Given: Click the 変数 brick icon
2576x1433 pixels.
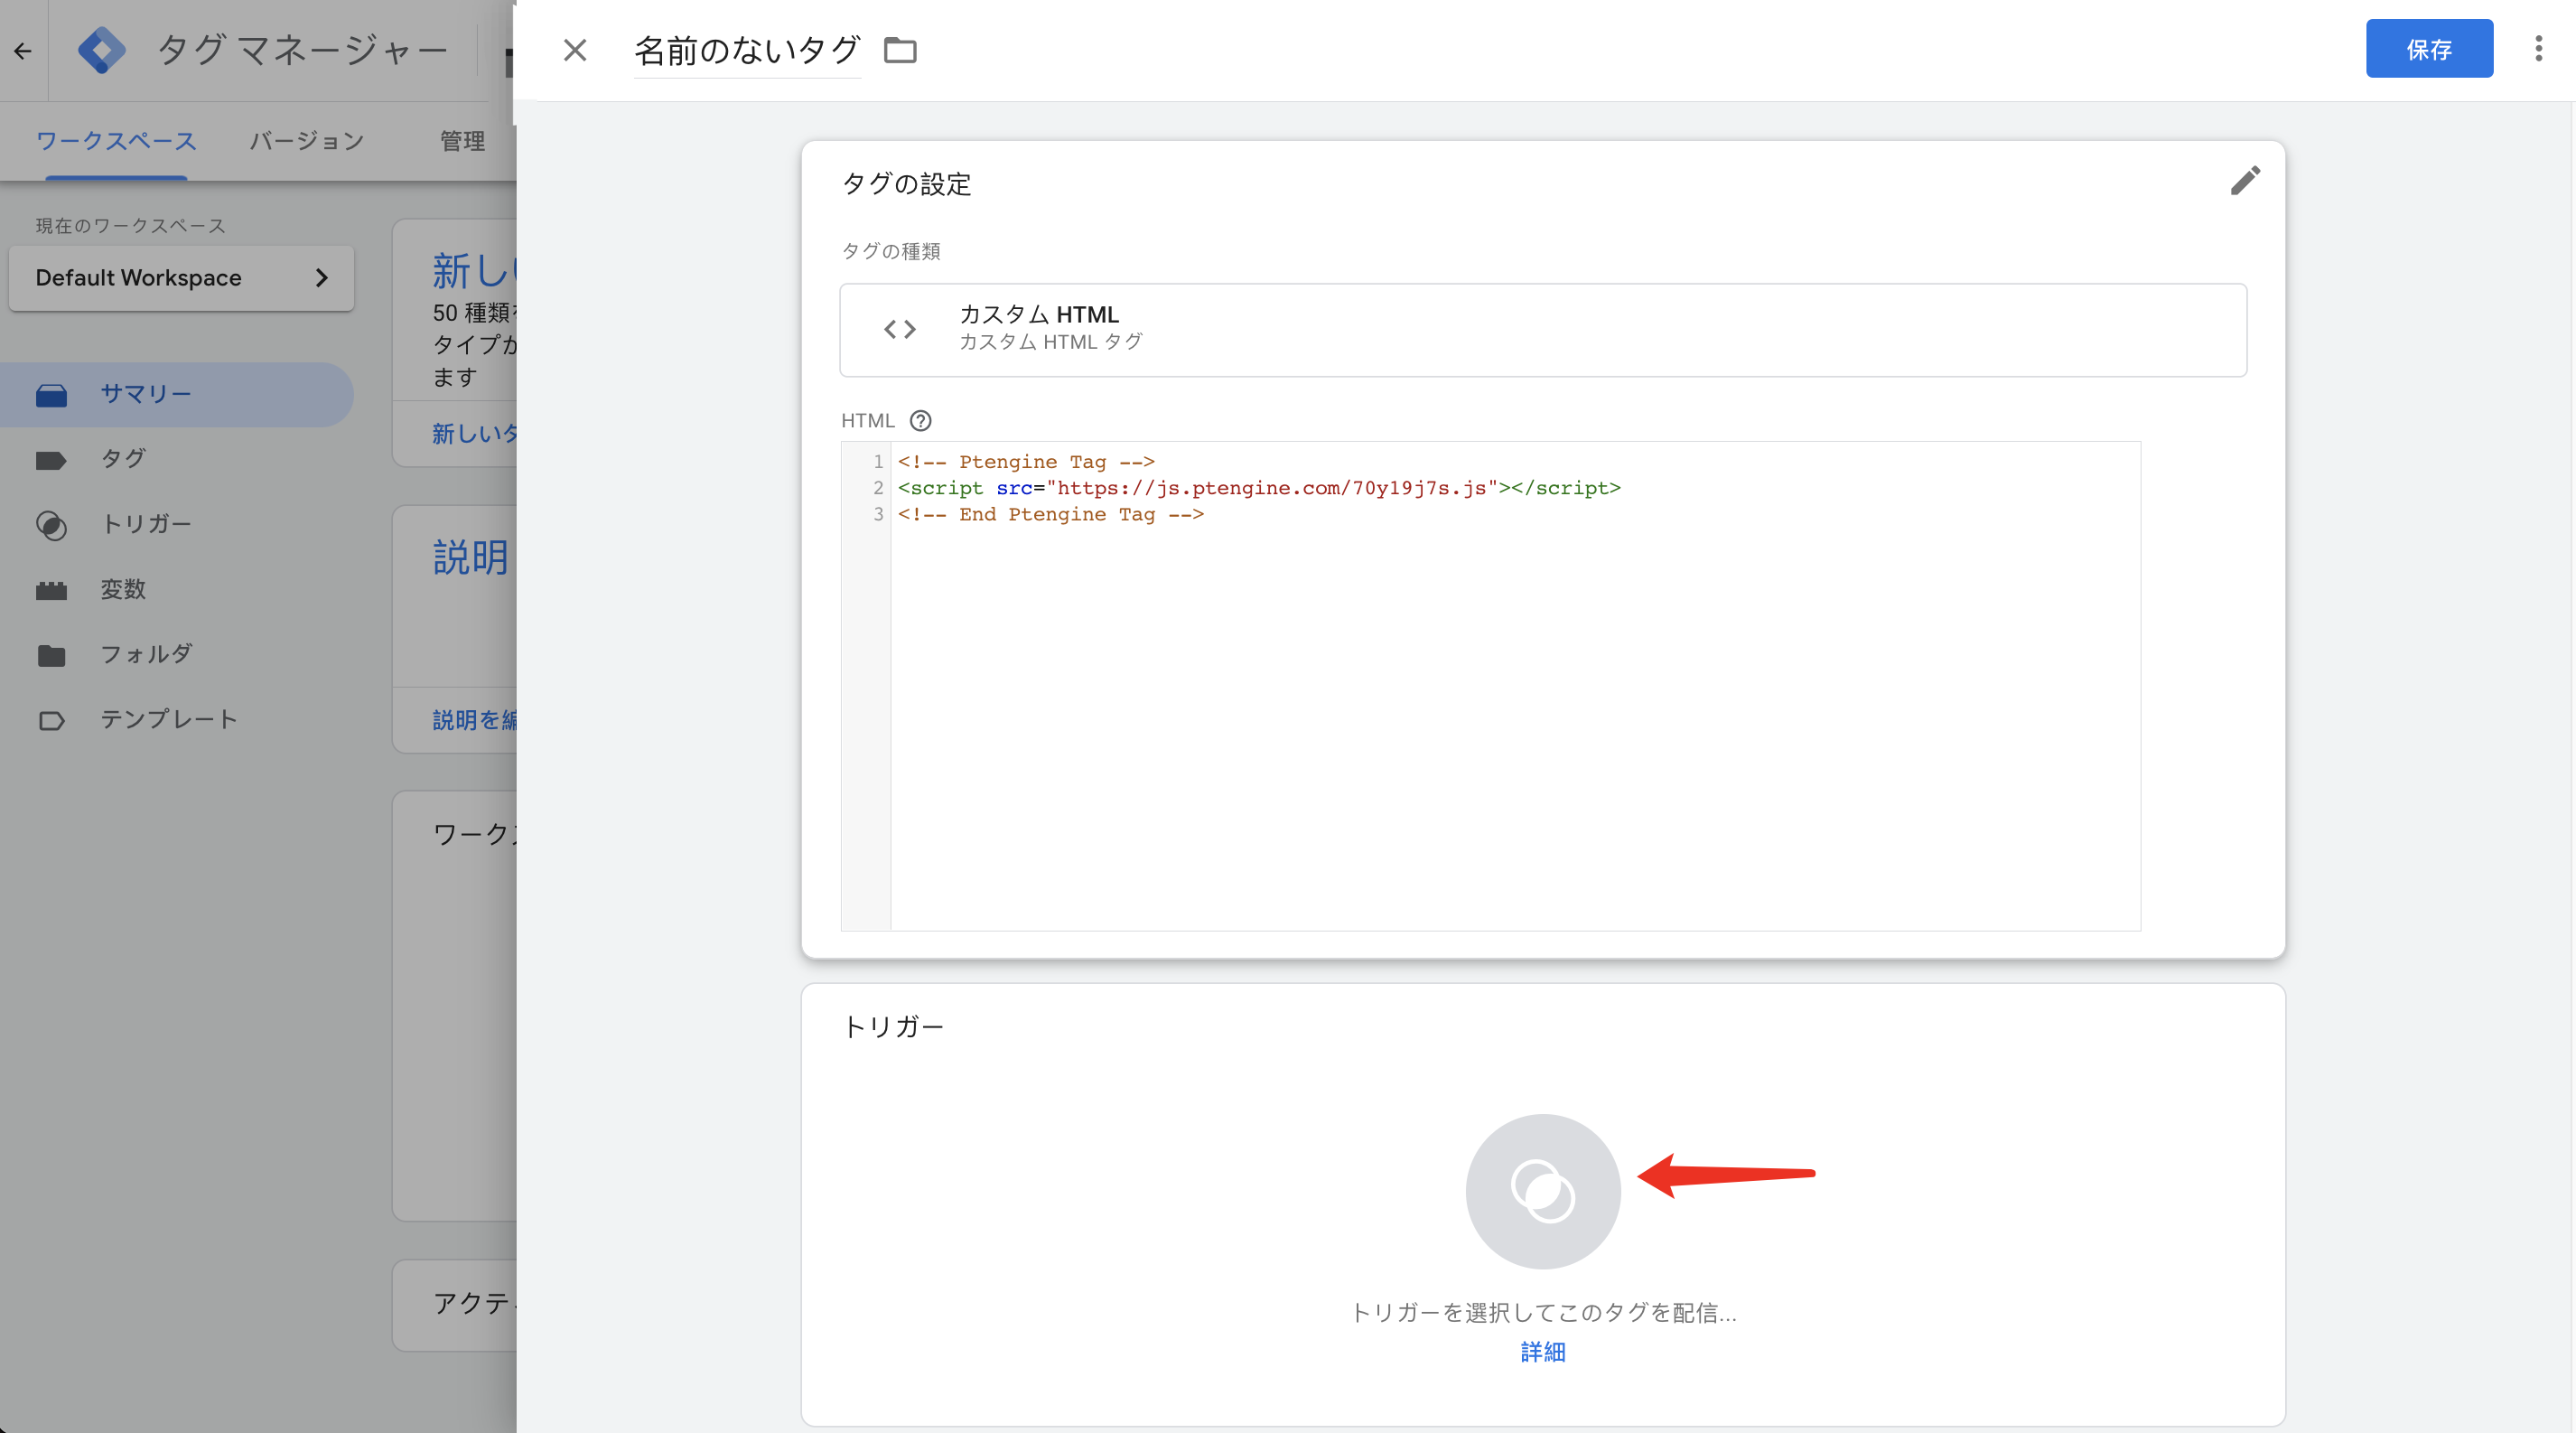Looking at the screenshot, I should 51,590.
